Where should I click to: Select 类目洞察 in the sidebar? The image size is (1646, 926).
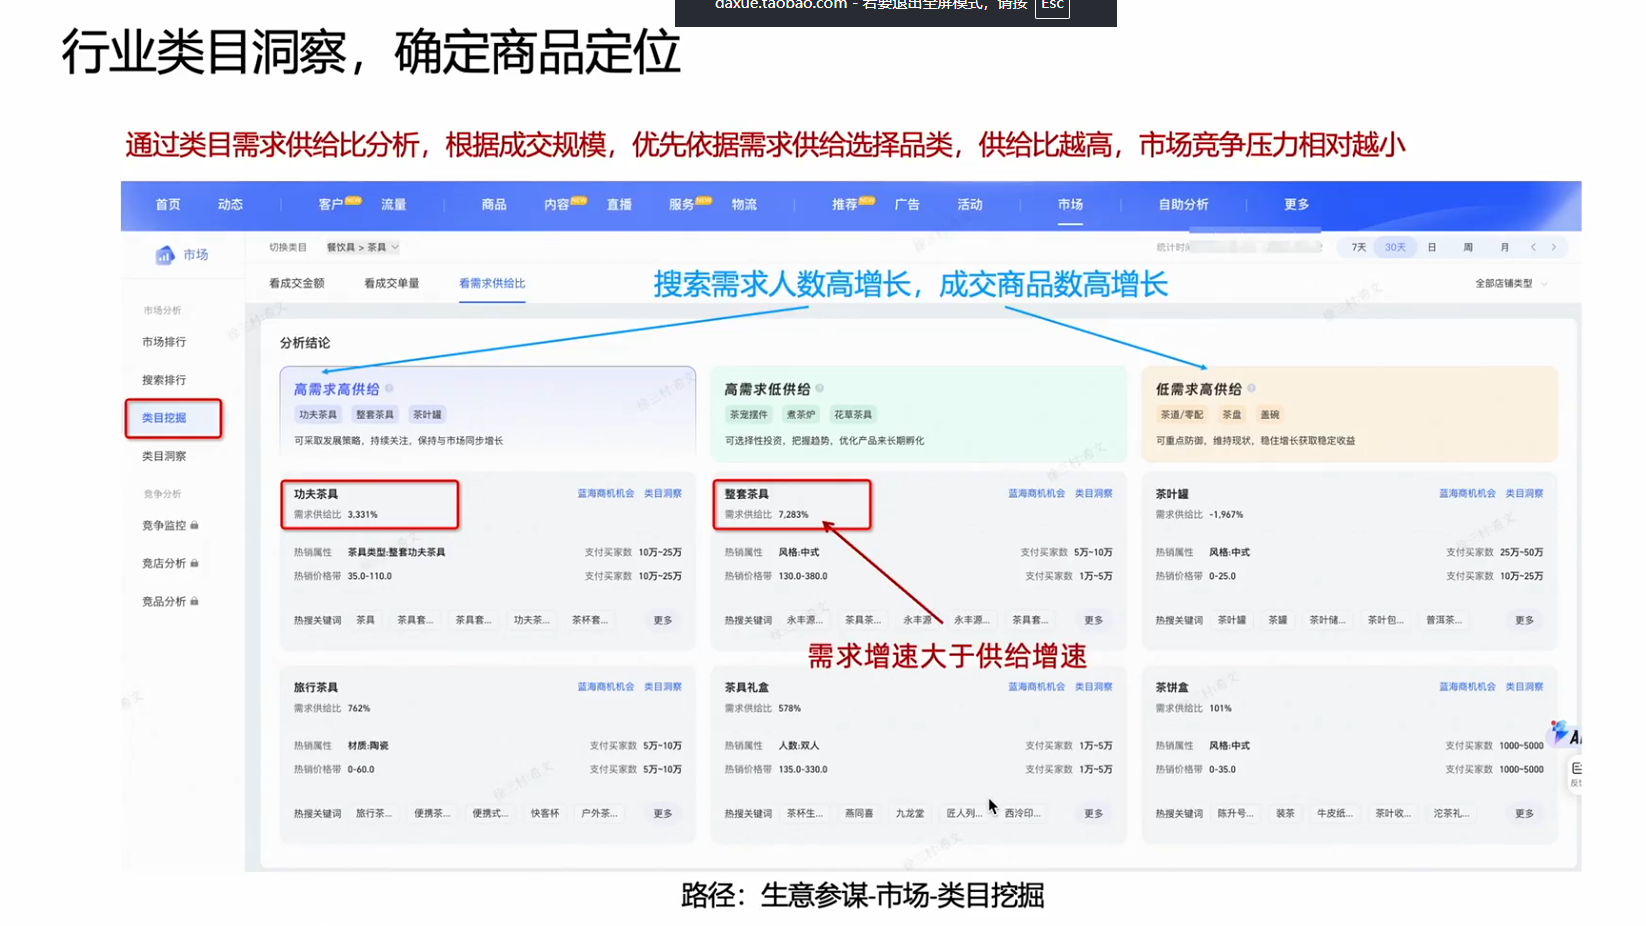[164, 456]
